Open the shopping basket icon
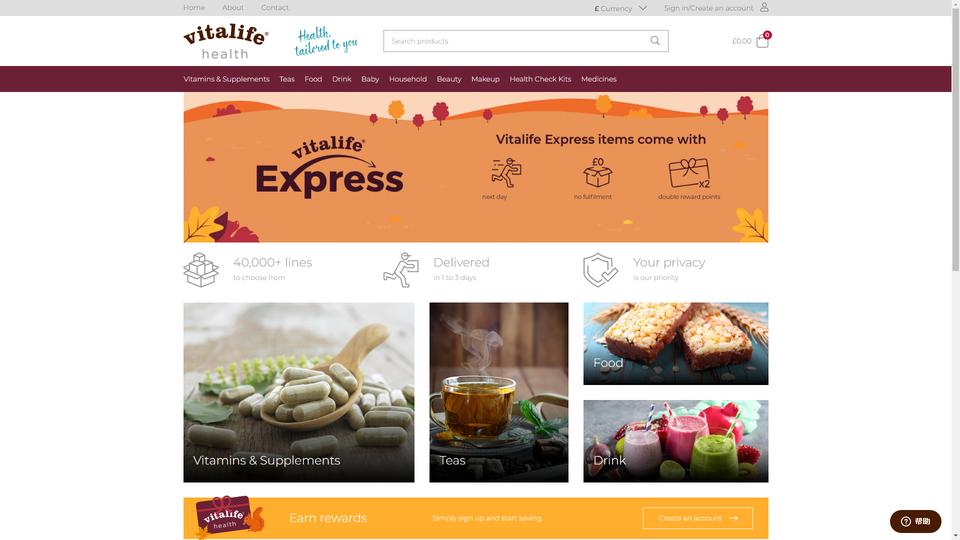This screenshot has height=540, width=960. click(762, 41)
